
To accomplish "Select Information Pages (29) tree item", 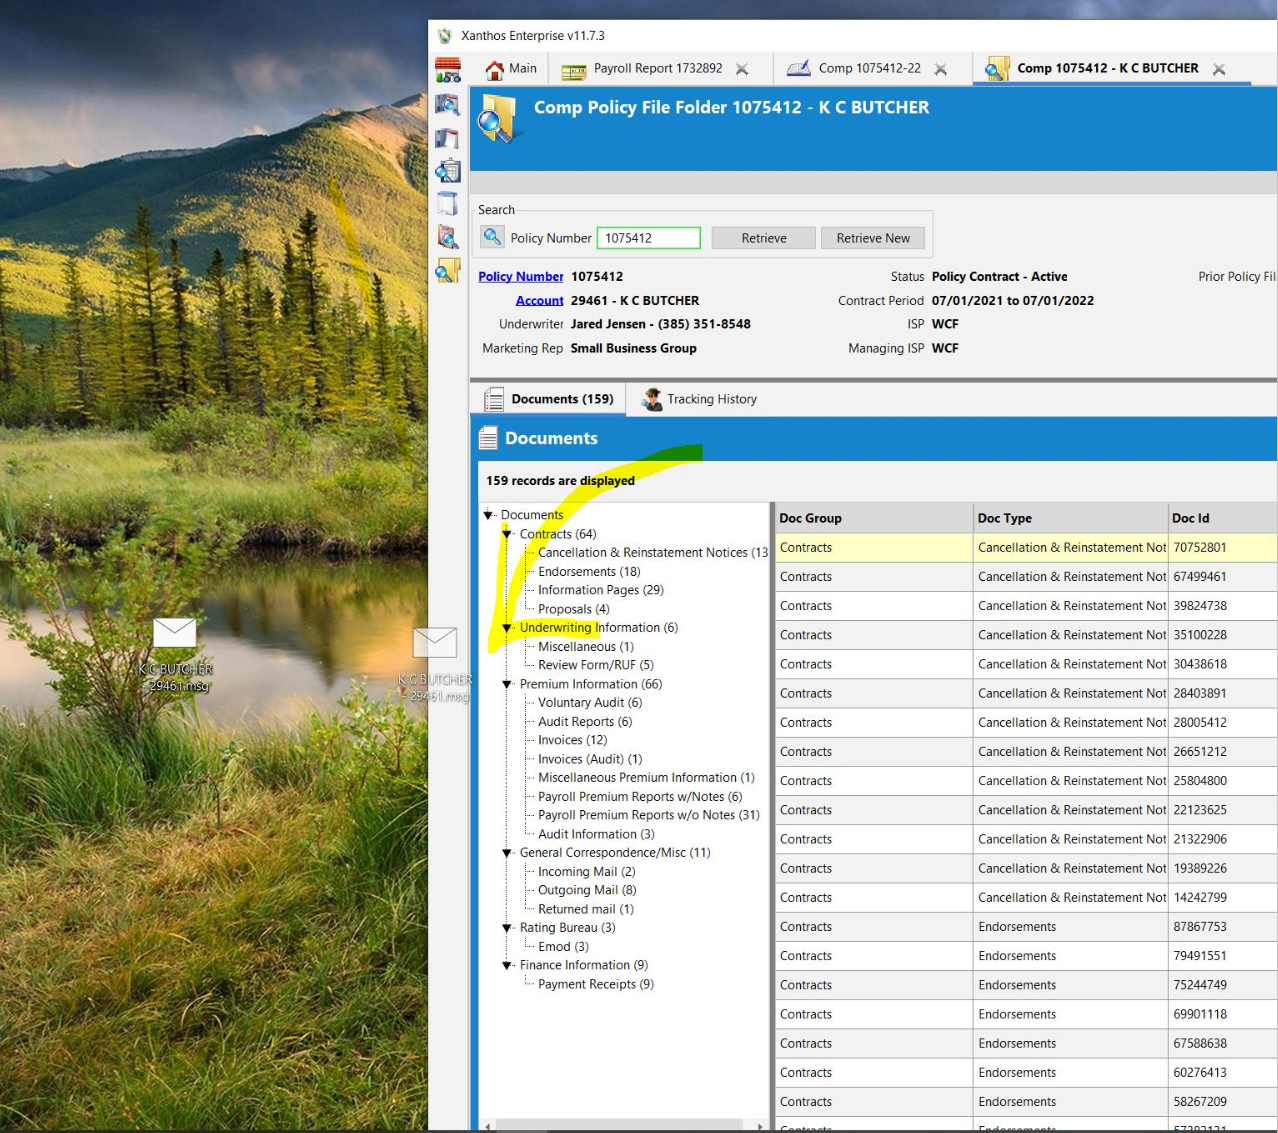I will pyautogui.click(x=601, y=590).
